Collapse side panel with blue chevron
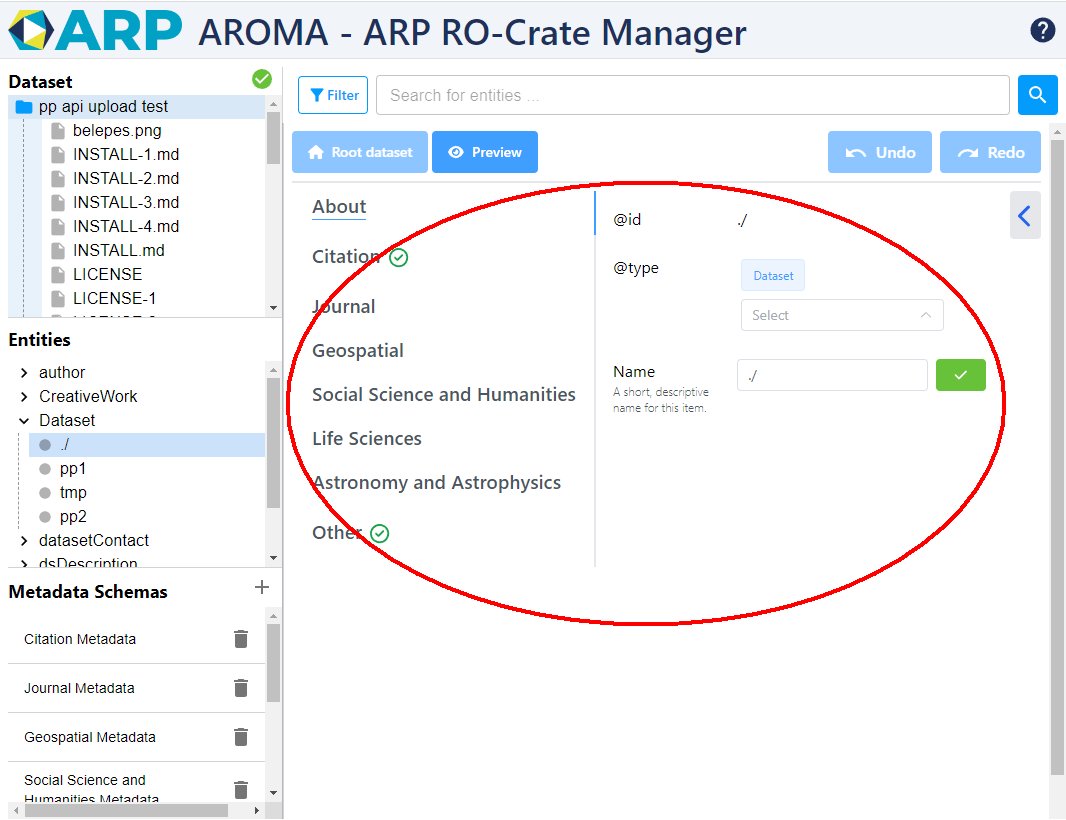The height and width of the screenshot is (820, 1066). [1025, 216]
